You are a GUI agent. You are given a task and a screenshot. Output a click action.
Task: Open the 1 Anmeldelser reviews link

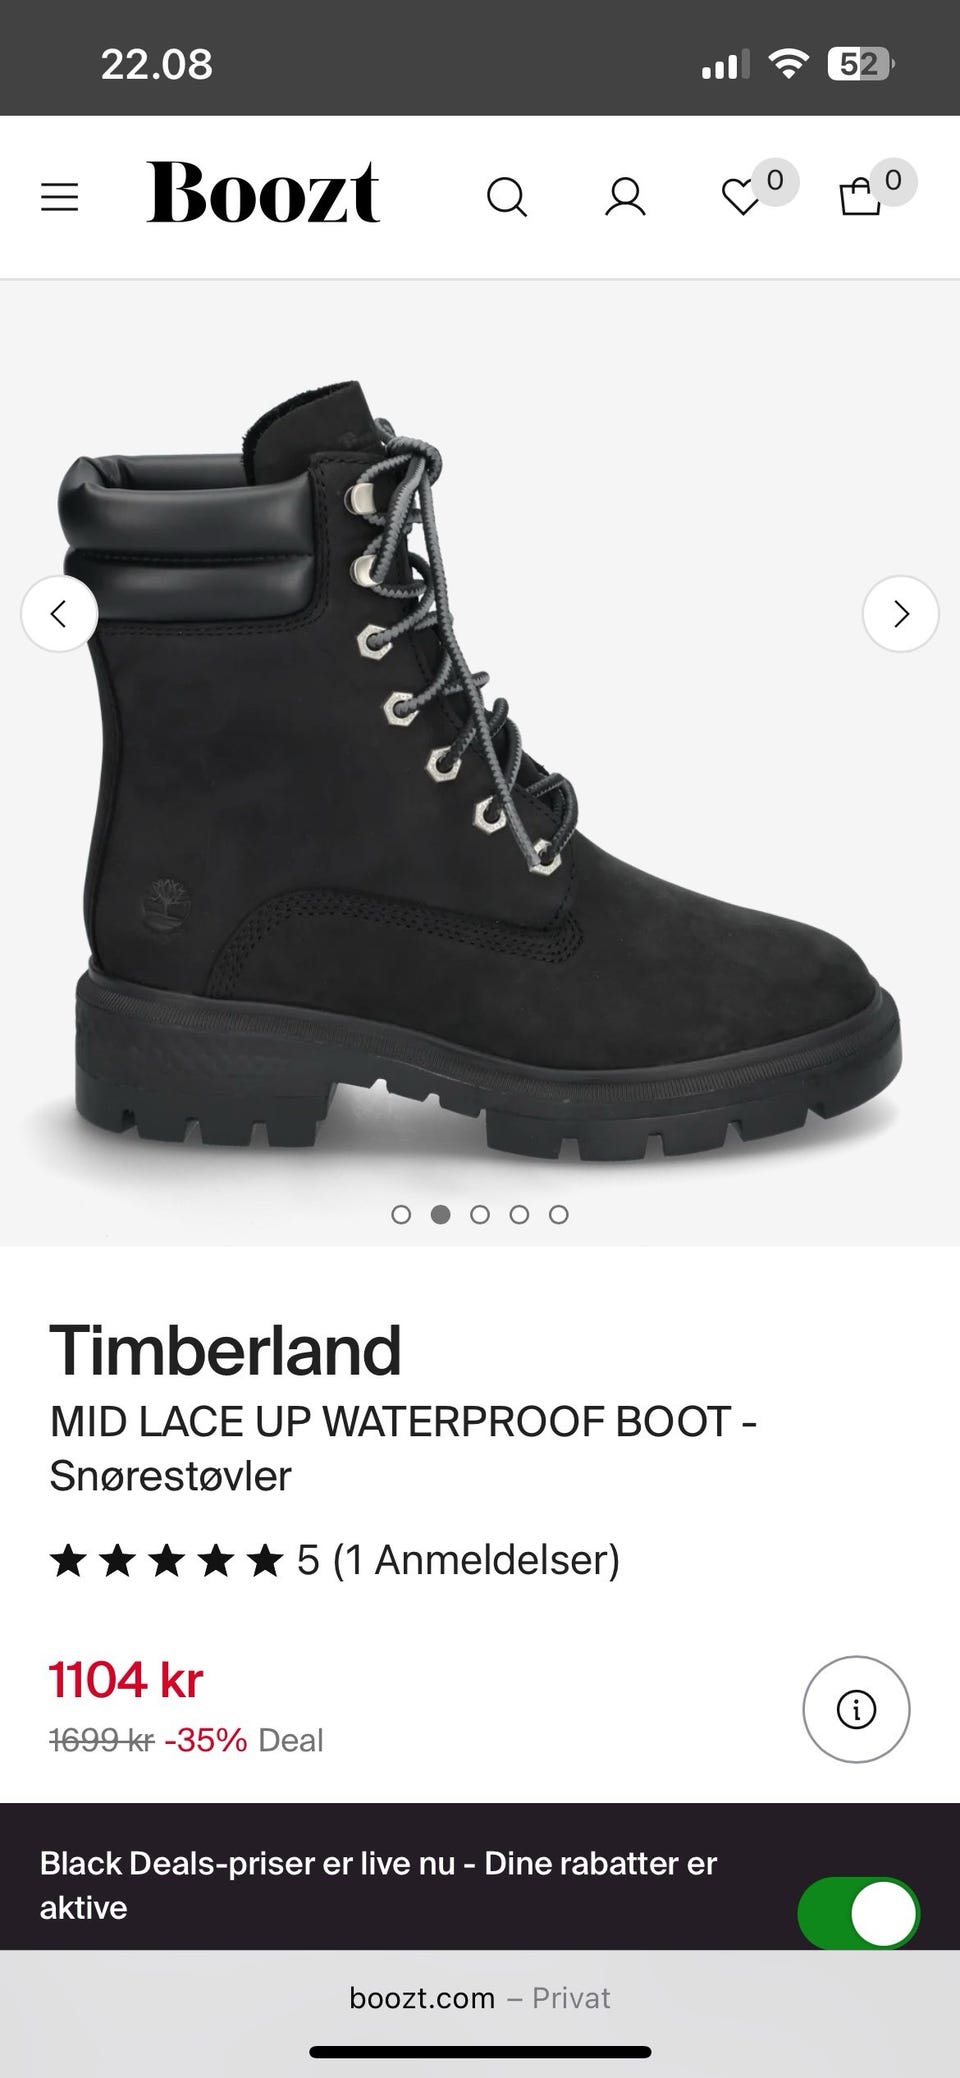click(x=476, y=1560)
